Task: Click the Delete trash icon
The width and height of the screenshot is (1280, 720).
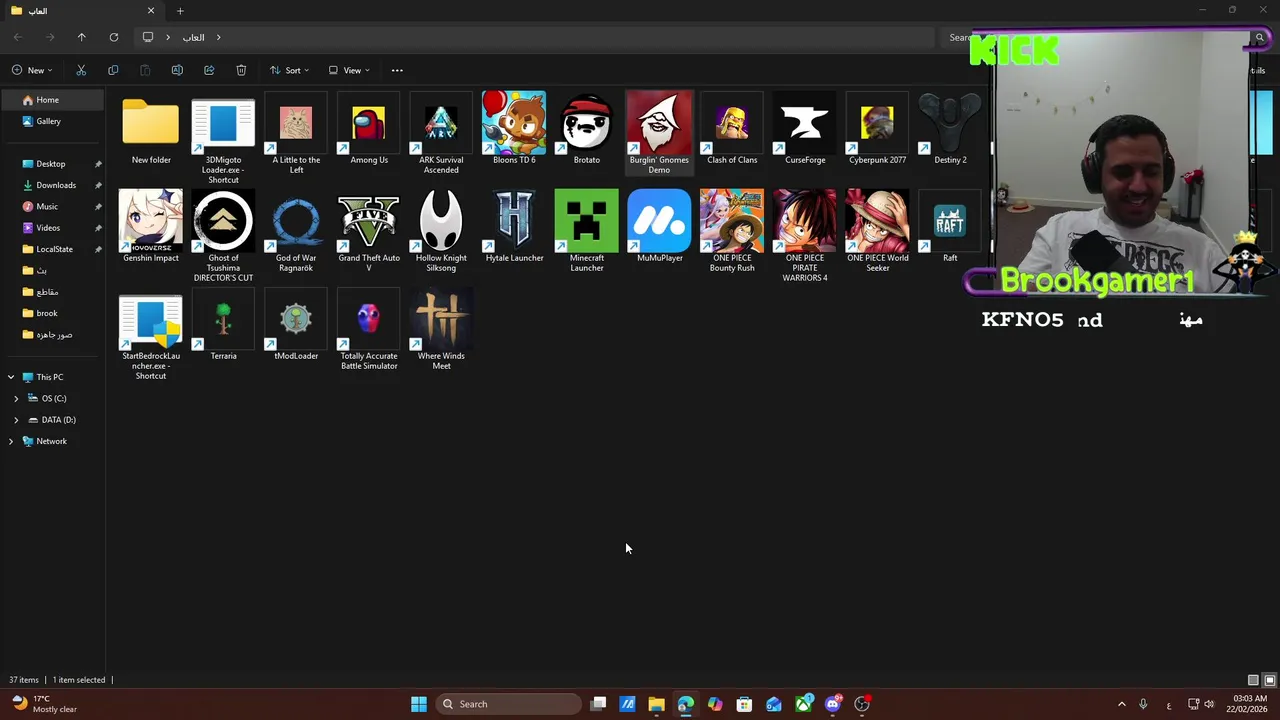Action: coord(241,70)
